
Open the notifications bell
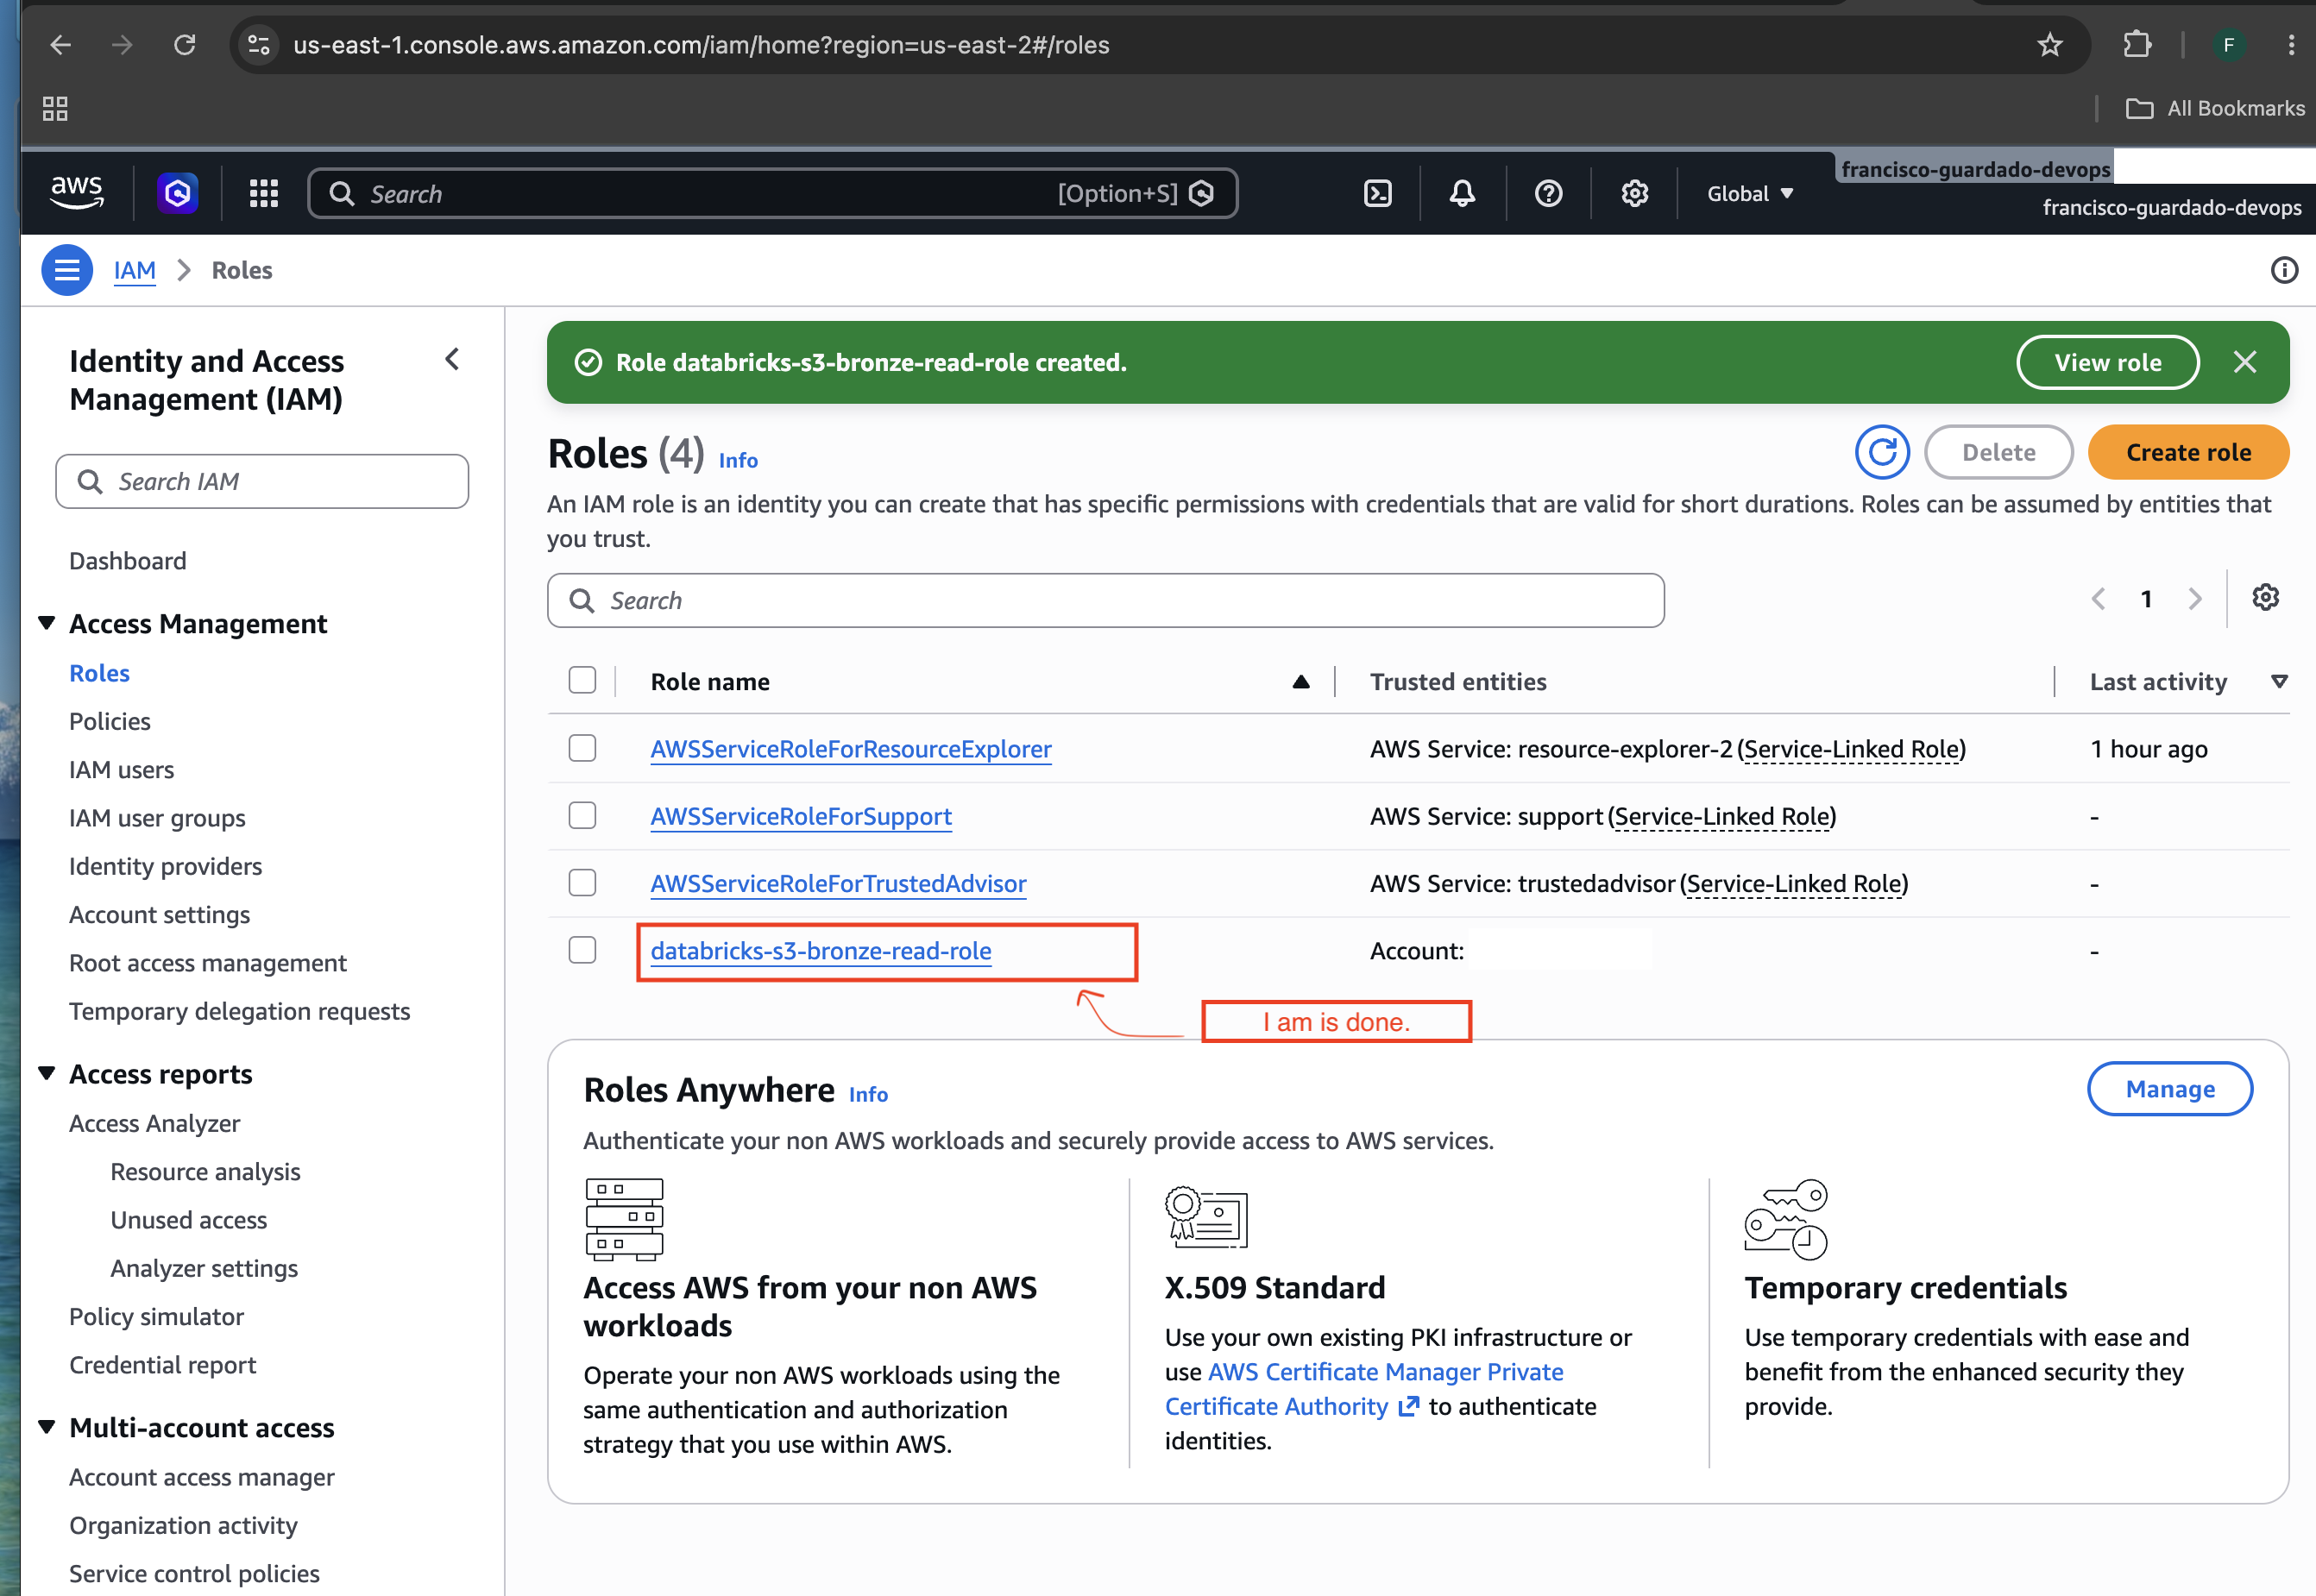click(1462, 193)
